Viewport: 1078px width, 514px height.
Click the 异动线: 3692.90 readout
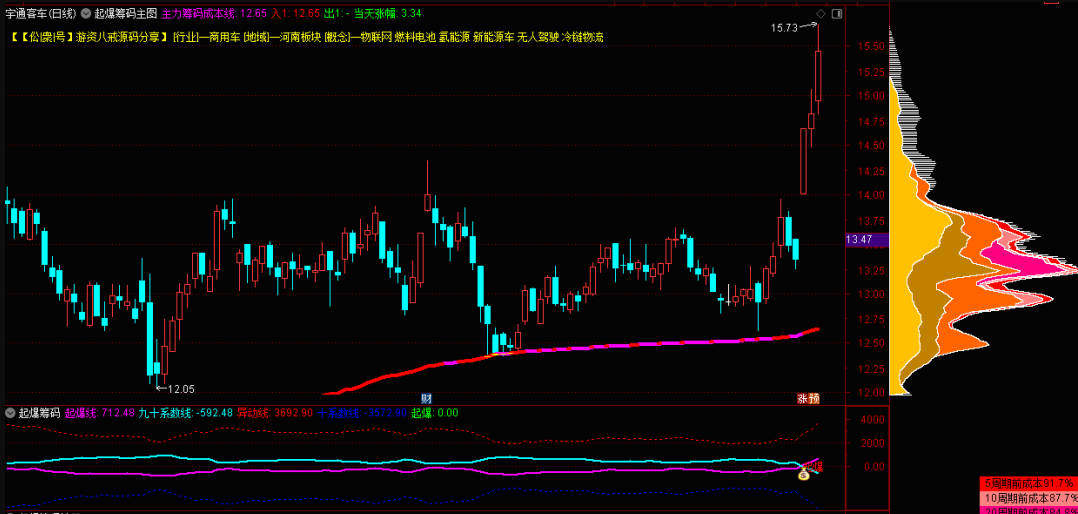click(x=276, y=413)
